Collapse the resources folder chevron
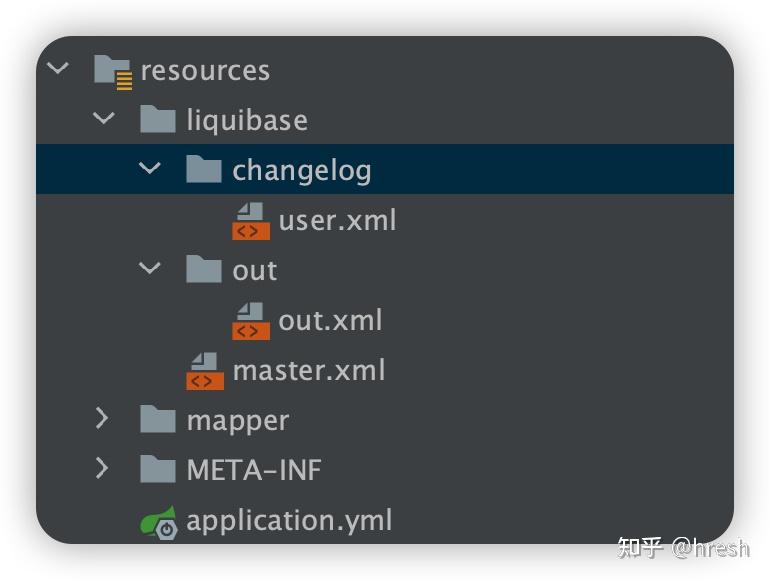 tap(58, 69)
